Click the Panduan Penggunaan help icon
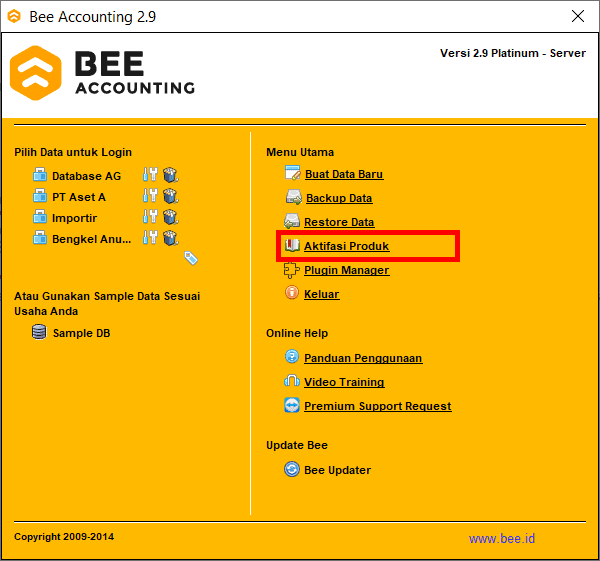The height and width of the screenshot is (561, 600). click(292, 356)
